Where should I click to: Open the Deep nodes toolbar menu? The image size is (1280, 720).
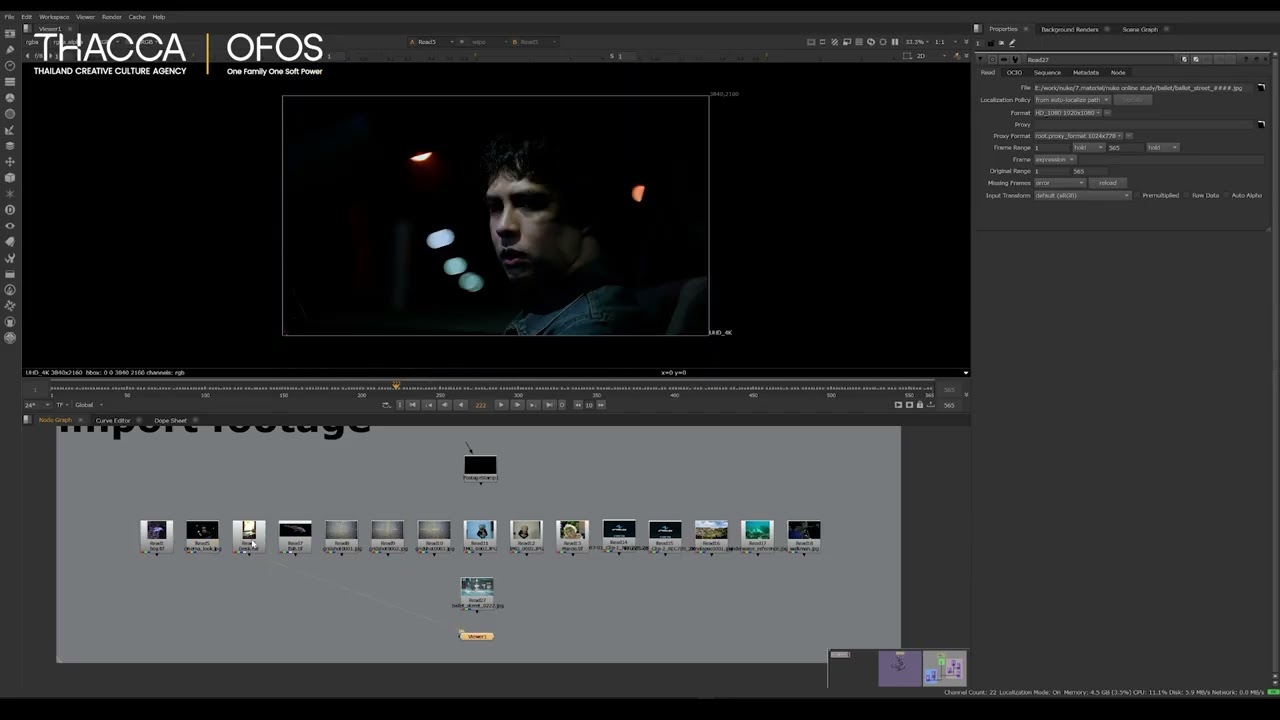(x=10, y=209)
